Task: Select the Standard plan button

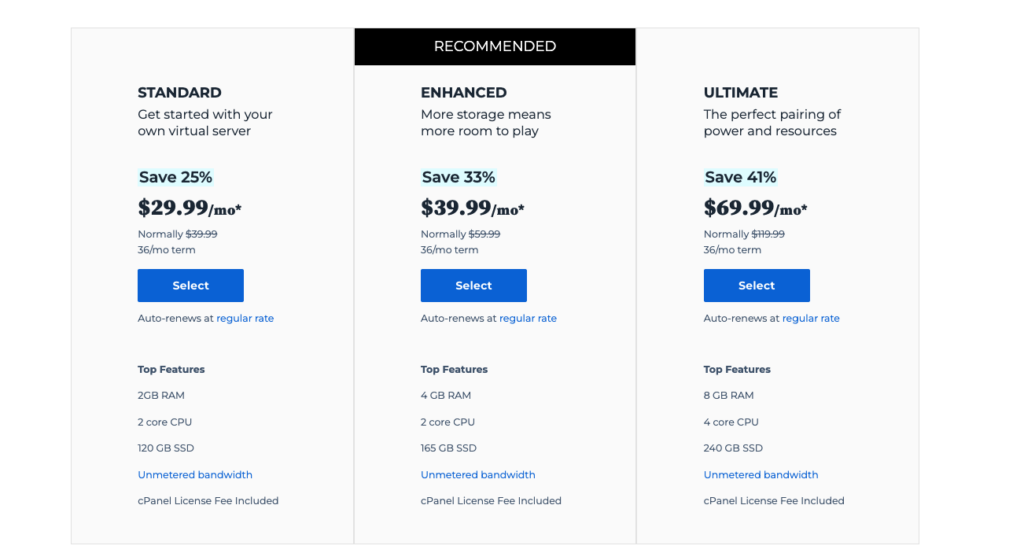Action: point(190,285)
